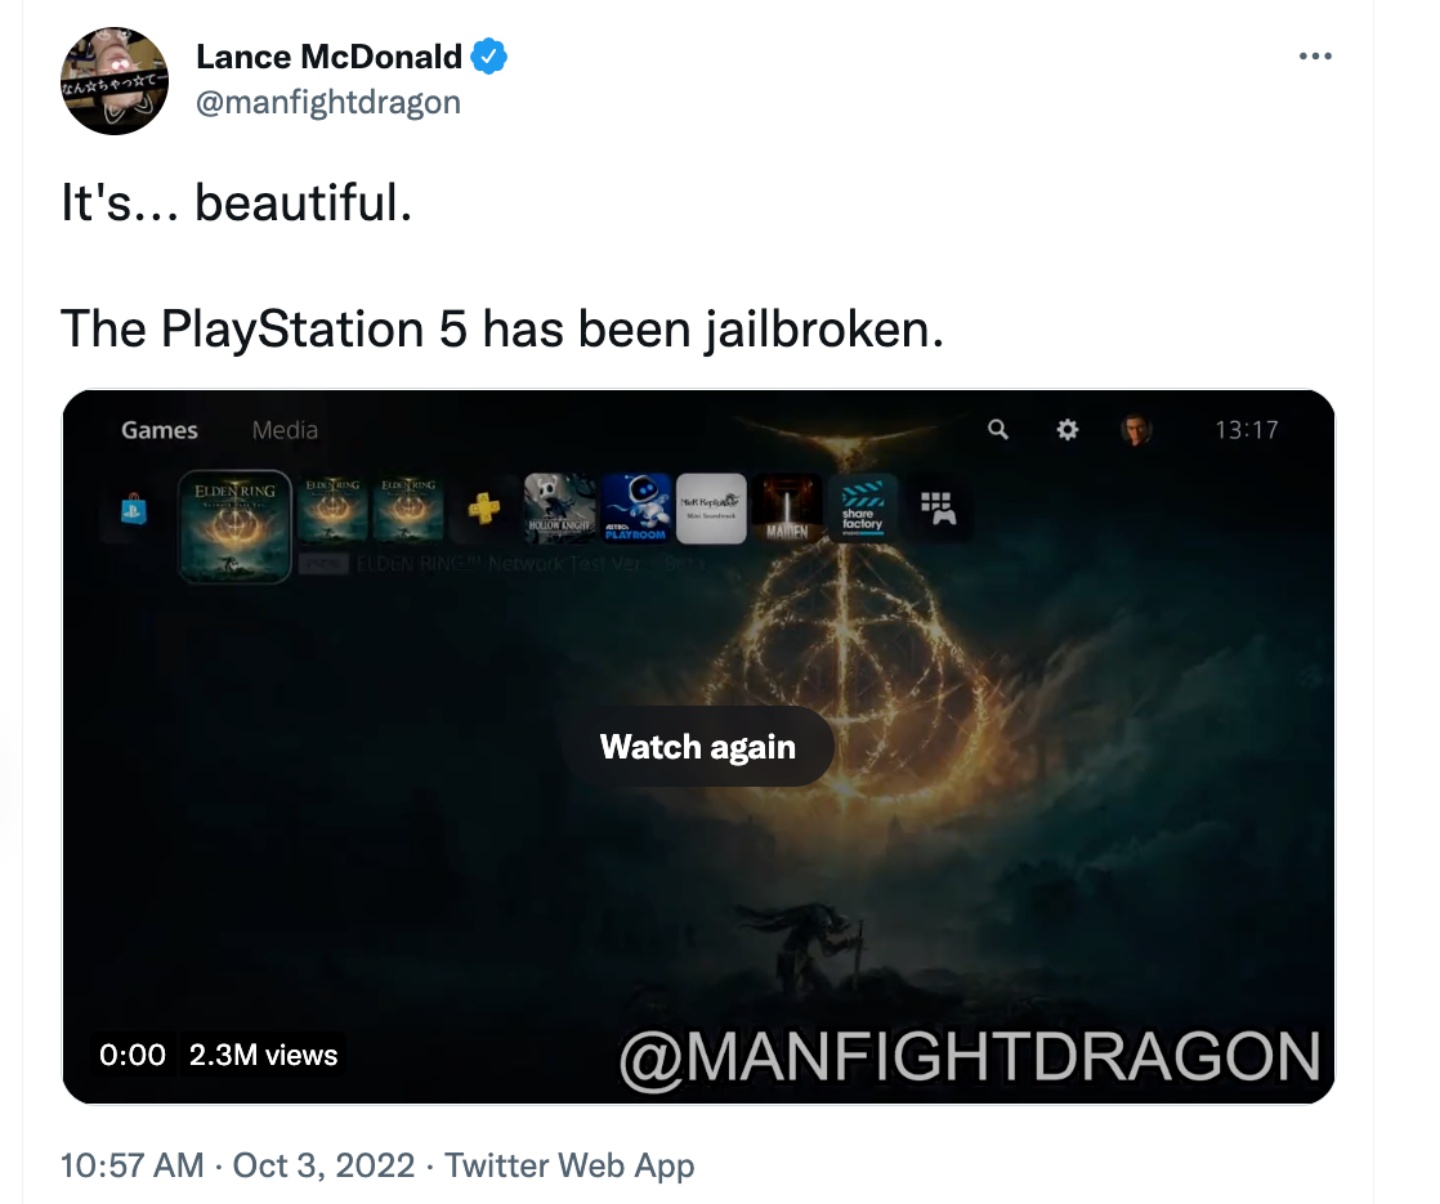Select the large Elden Ring game tile

click(x=235, y=525)
